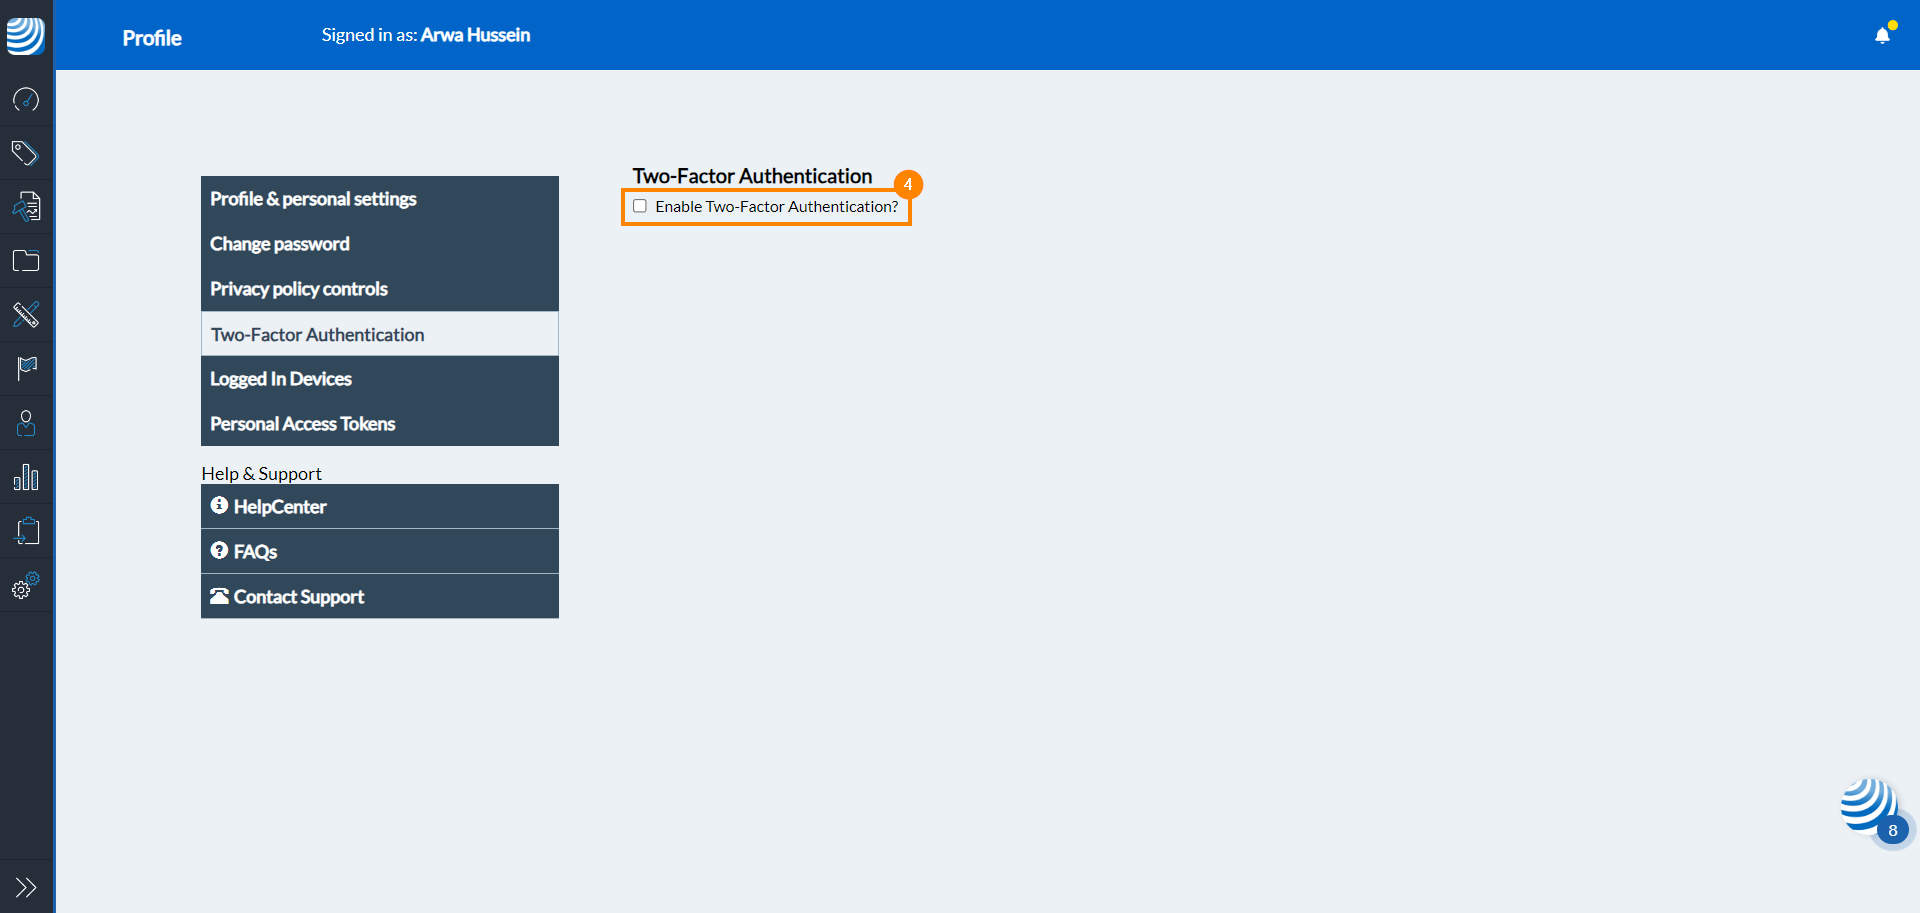Enable Two-Factor Authentication checkbox
Image resolution: width=1920 pixels, height=913 pixels.
[x=640, y=207]
